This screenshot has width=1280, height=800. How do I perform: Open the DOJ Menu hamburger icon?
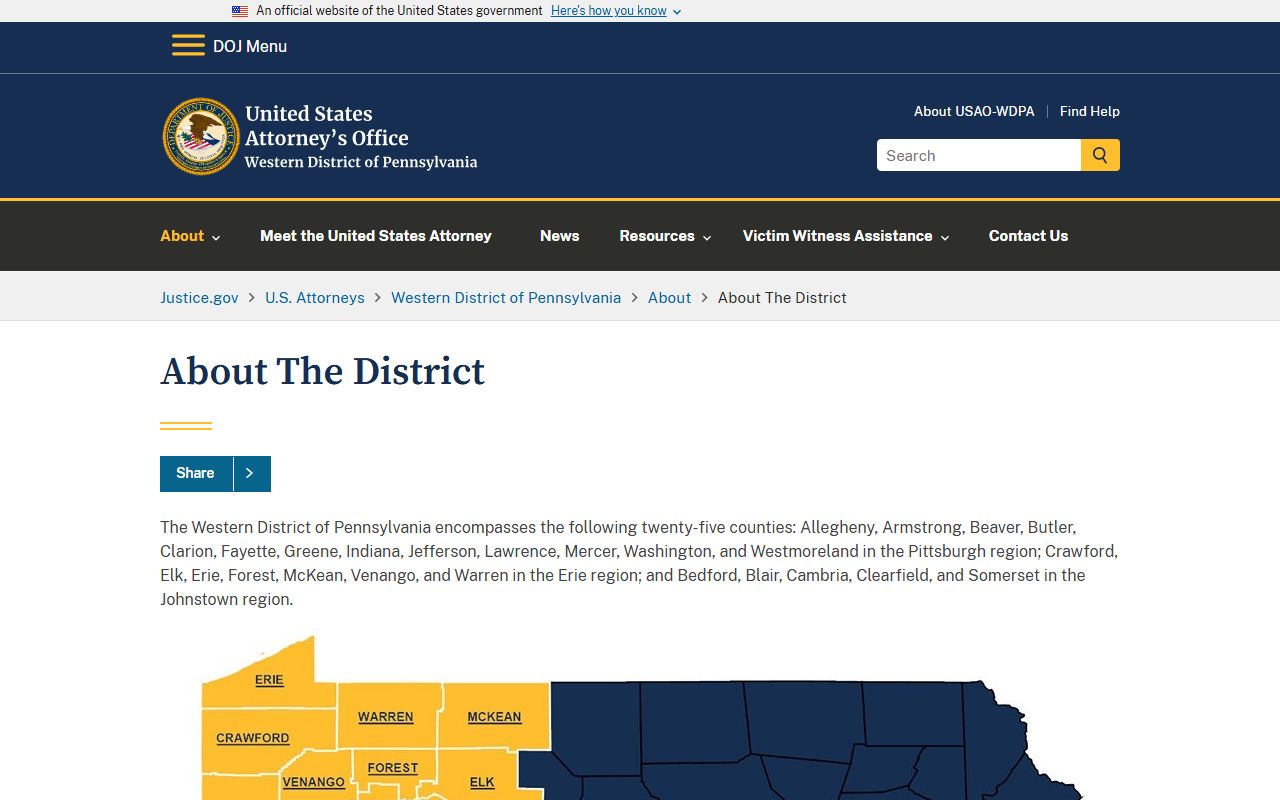[x=188, y=46]
